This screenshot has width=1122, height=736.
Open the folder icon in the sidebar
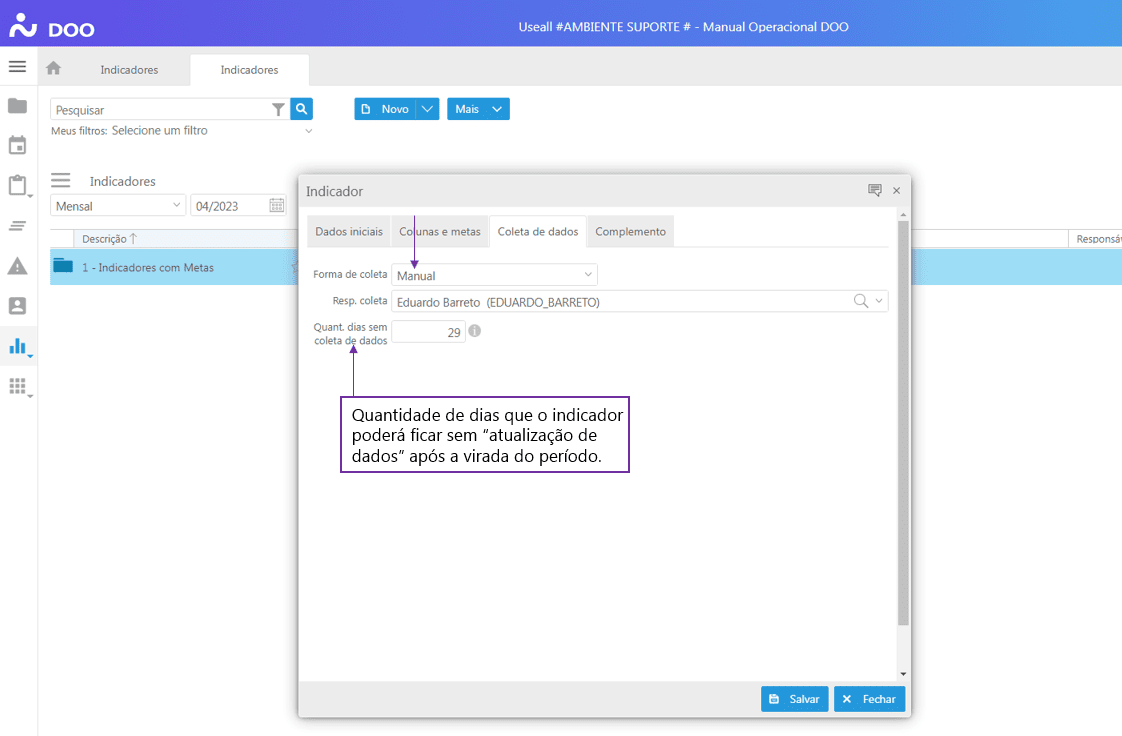[x=17, y=106]
